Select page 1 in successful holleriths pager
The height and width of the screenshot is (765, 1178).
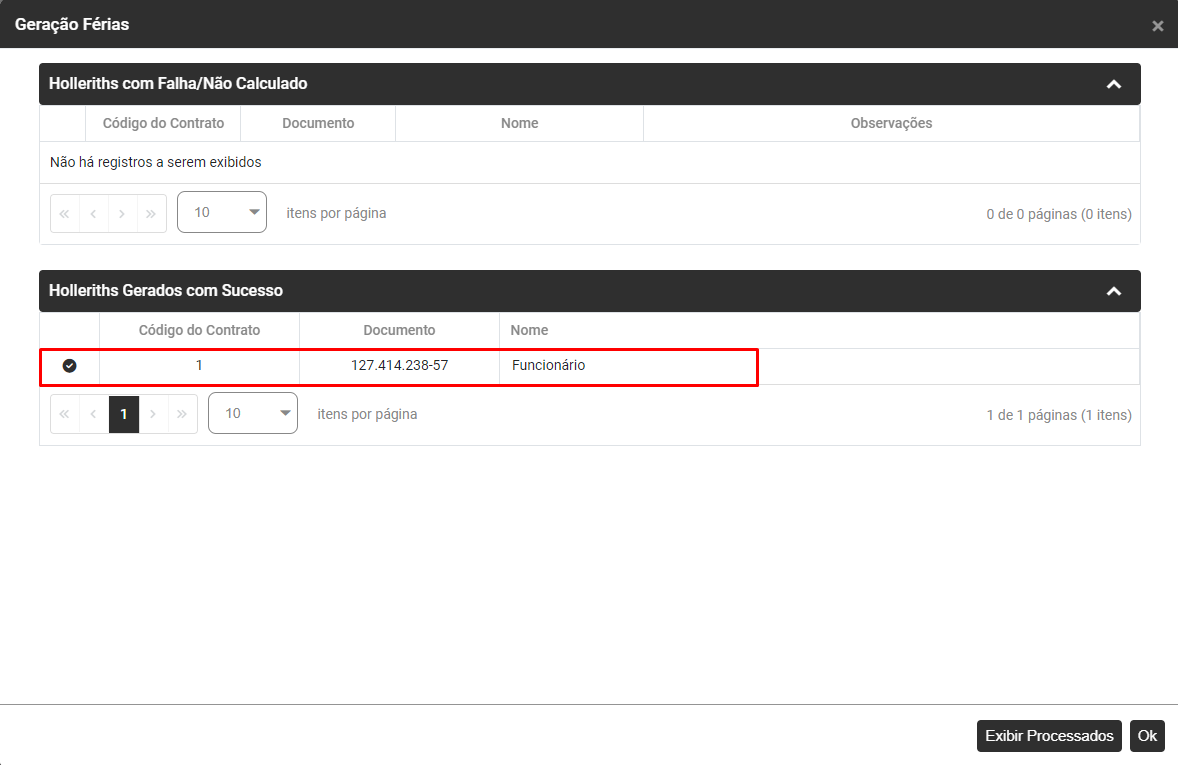pos(124,414)
